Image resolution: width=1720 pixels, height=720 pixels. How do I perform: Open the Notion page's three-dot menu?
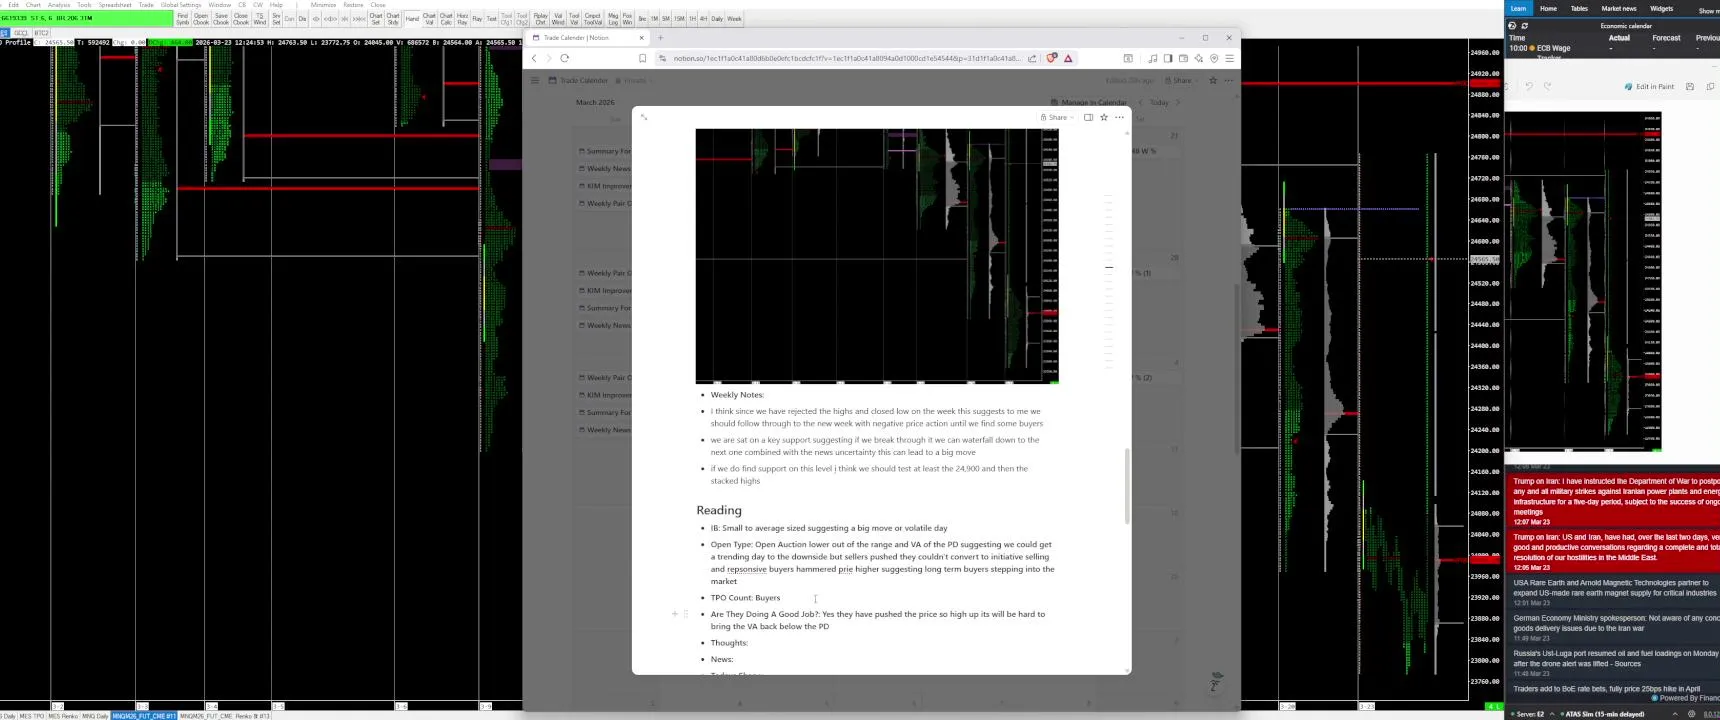(x=1119, y=117)
